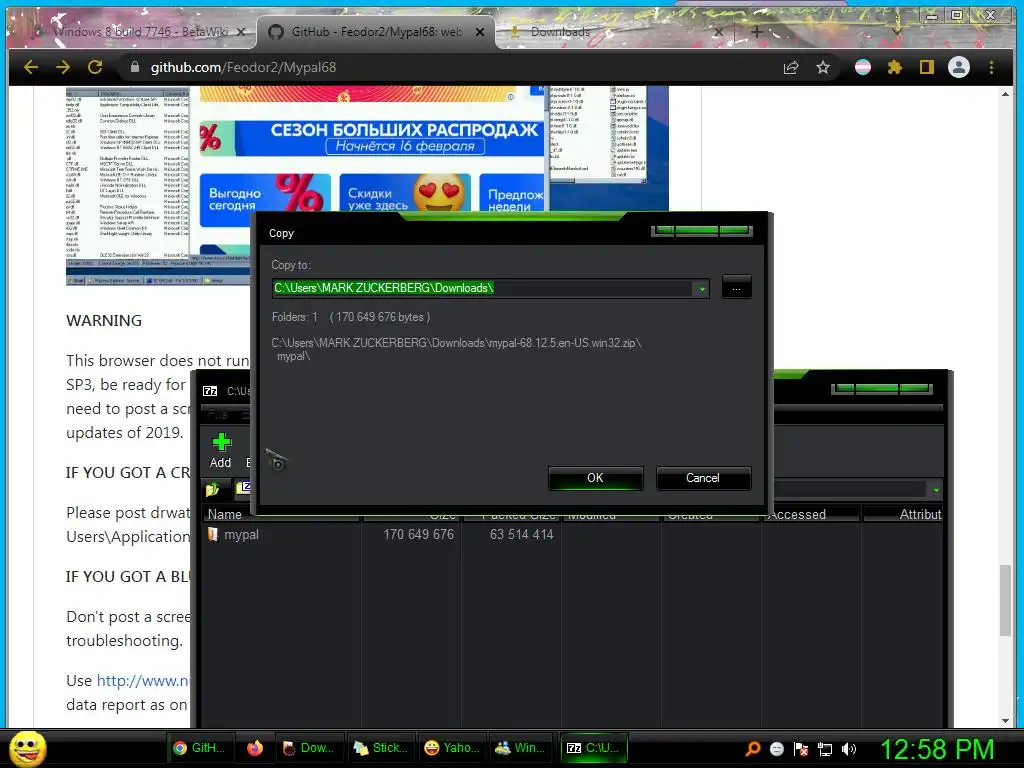The width and height of the screenshot is (1024, 768).
Task: Switch to GitHub Chrome taskbar item
Action: 199,748
